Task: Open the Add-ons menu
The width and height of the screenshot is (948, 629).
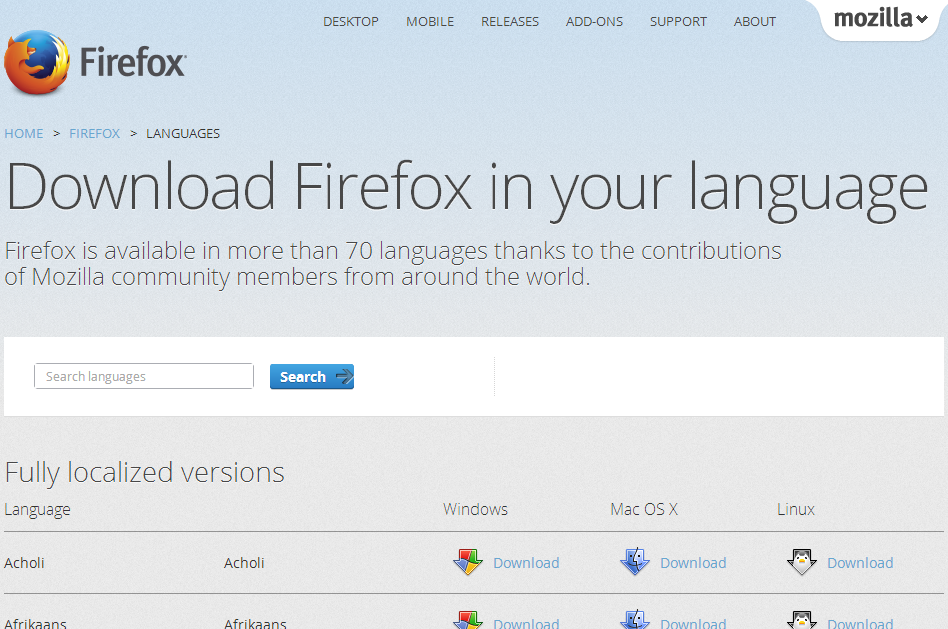Action: coord(594,22)
